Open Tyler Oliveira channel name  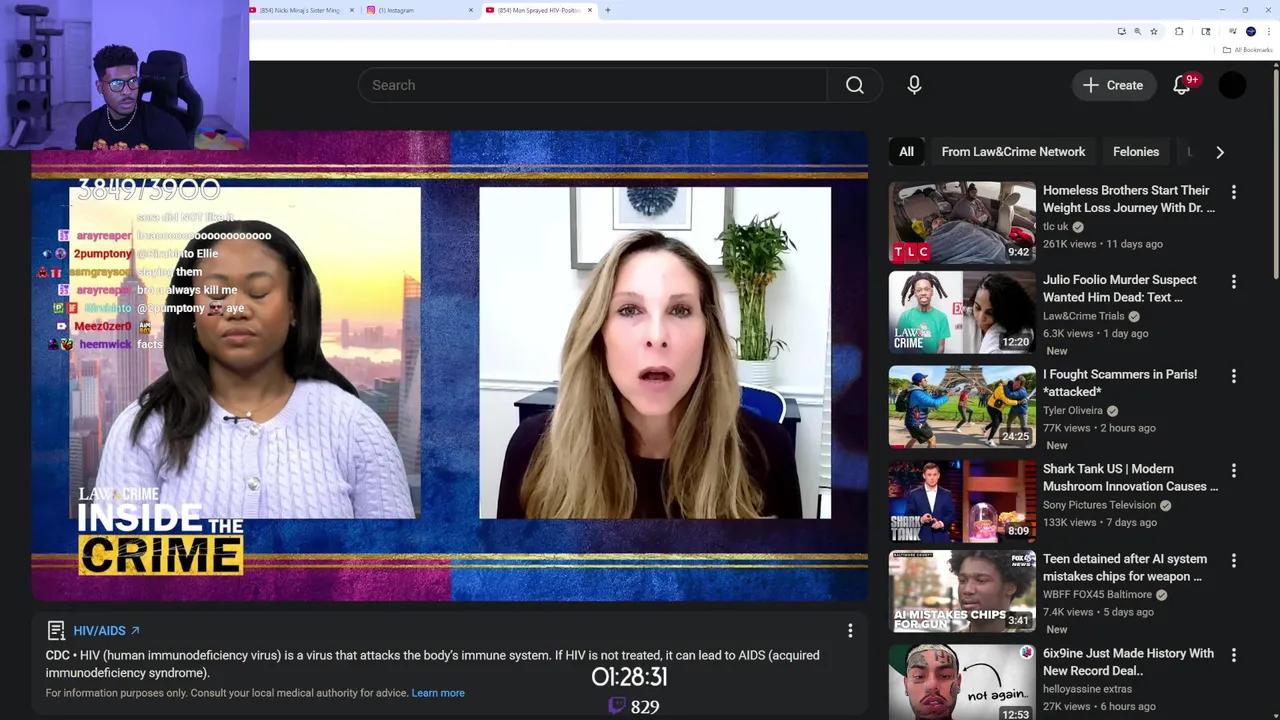(1073, 410)
